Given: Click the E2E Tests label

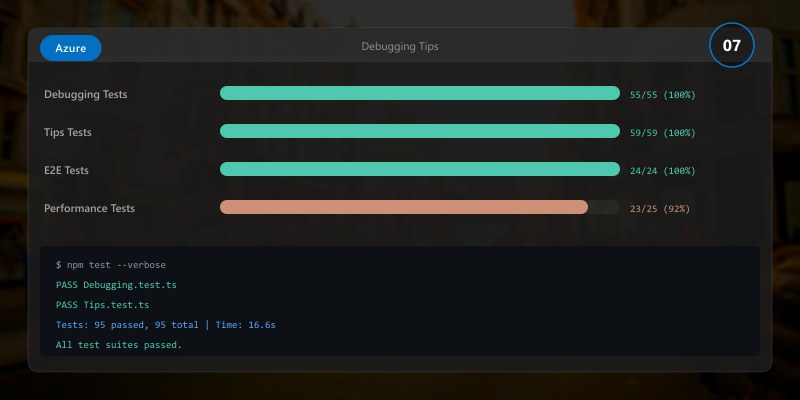Looking at the screenshot, I should coord(66,170).
